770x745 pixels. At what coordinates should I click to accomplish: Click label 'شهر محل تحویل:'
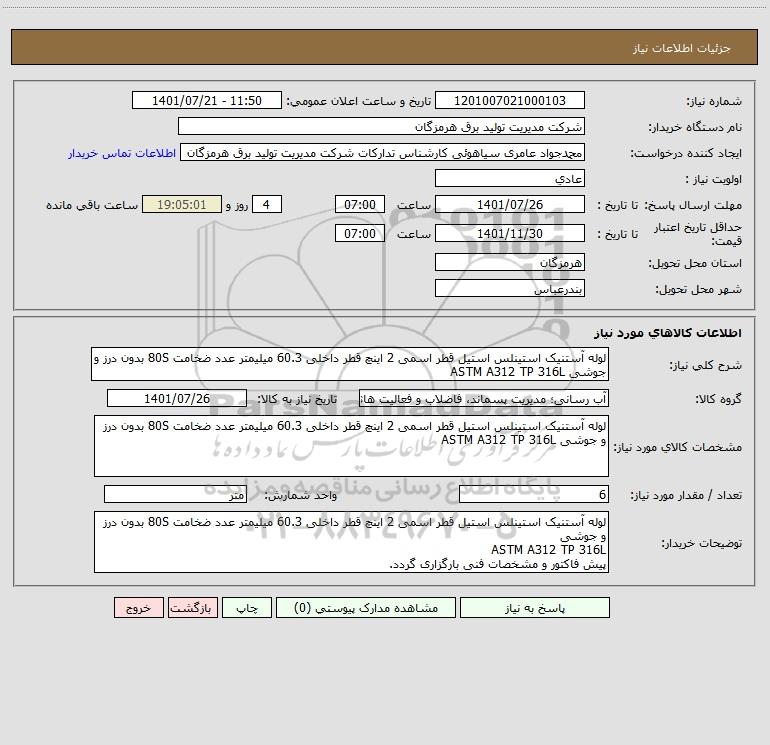click(698, 289)
